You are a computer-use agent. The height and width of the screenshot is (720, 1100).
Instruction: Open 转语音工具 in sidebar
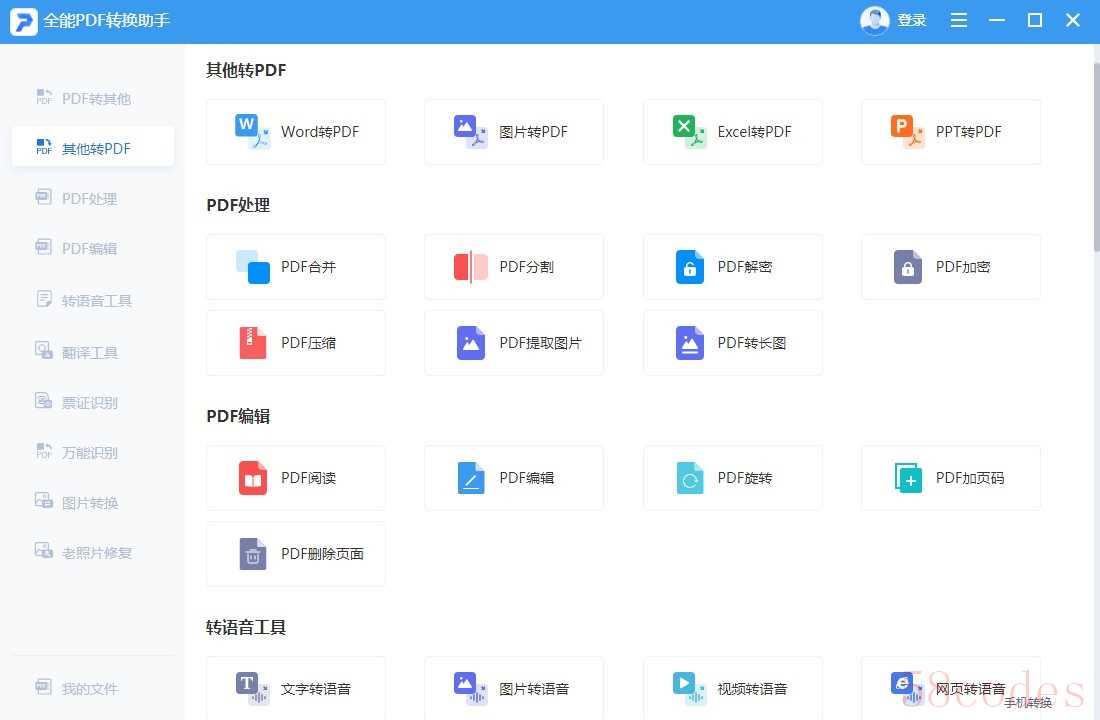pos(93,300)
